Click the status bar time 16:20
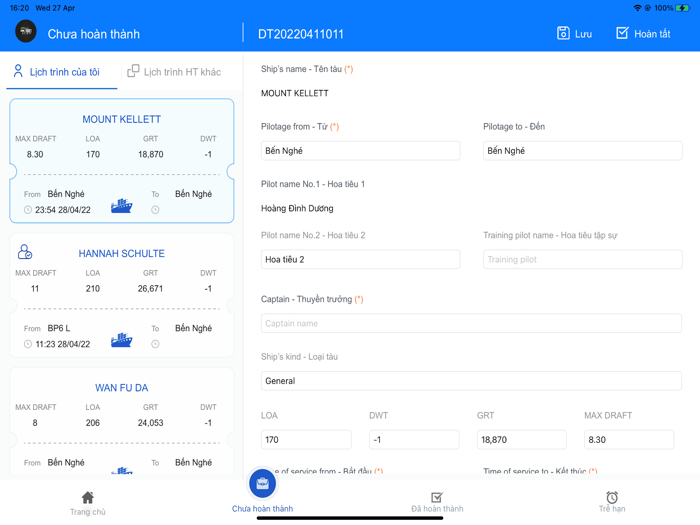 (19, 8)
